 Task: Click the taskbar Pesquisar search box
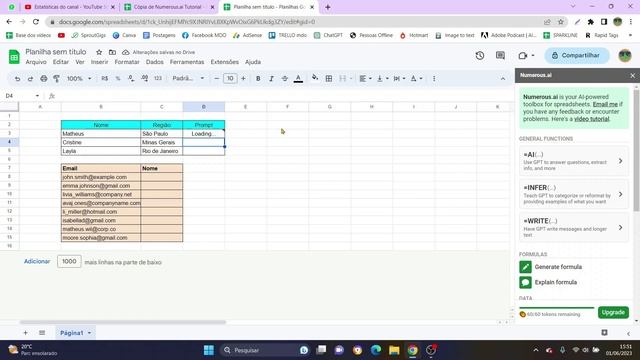tap(265, 350)
